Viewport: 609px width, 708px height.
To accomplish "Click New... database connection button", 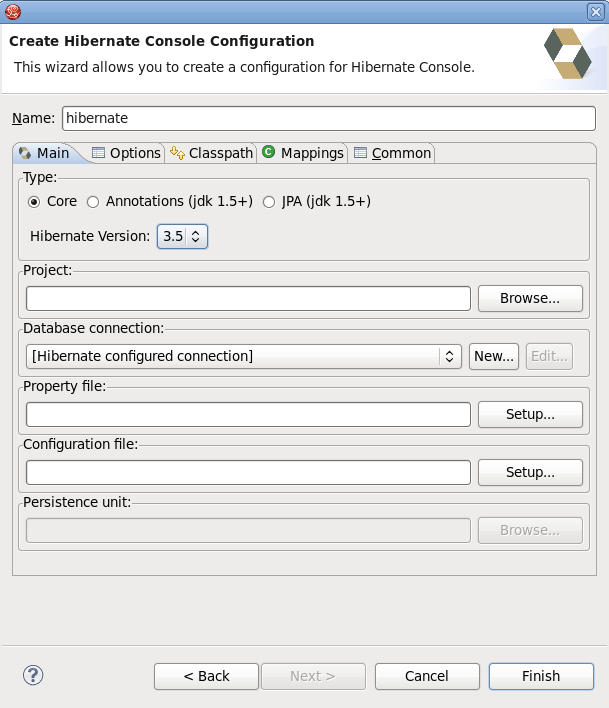I will pyautogui.click(x=494, y=356).
